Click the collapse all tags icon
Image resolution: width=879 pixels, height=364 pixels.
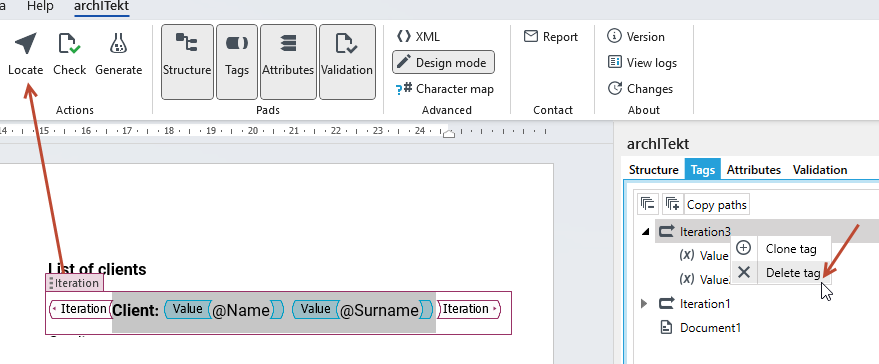tap(648, 204)
